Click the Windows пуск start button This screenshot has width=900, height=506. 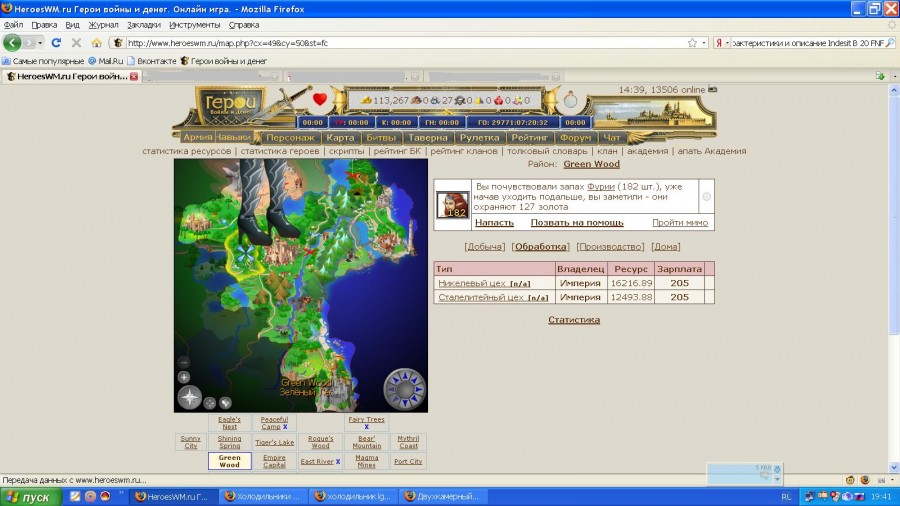point(31,497)
